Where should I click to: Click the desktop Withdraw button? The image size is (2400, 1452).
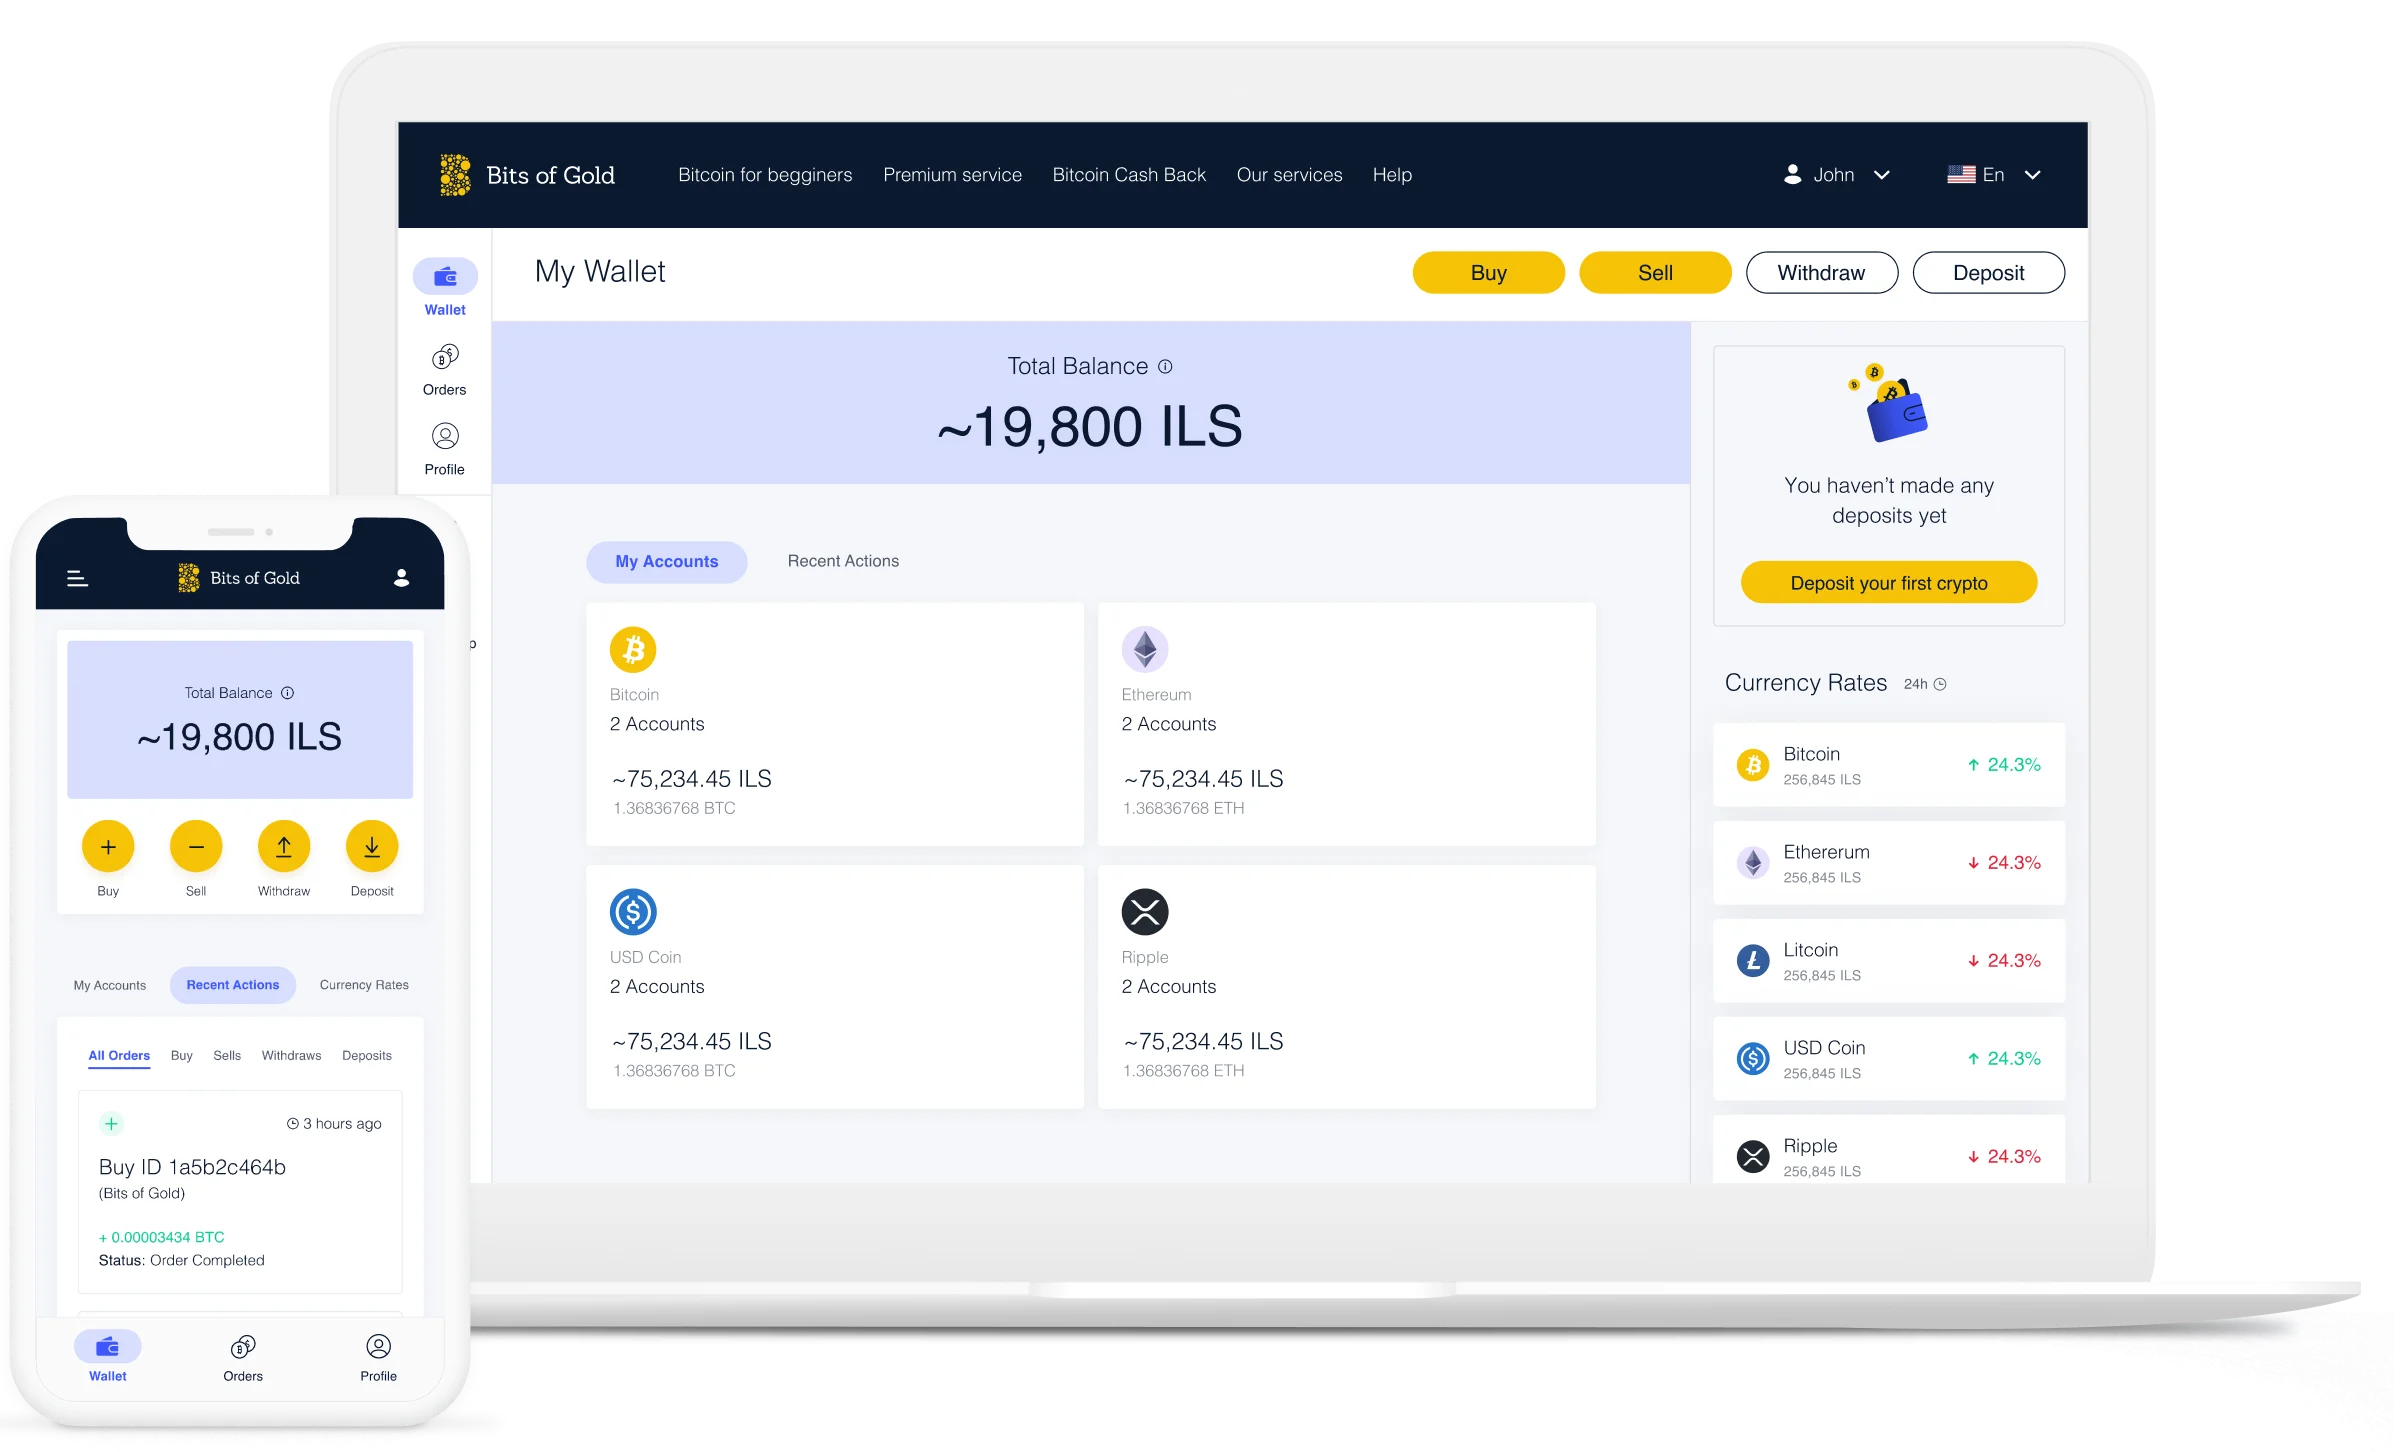1821,273
